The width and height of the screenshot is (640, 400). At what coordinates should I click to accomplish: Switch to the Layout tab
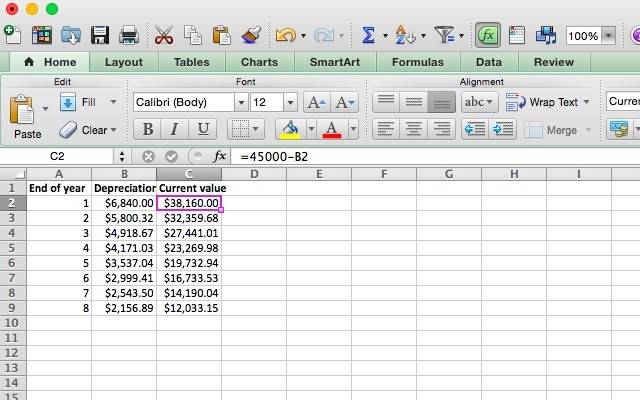(x=124, y=62)
